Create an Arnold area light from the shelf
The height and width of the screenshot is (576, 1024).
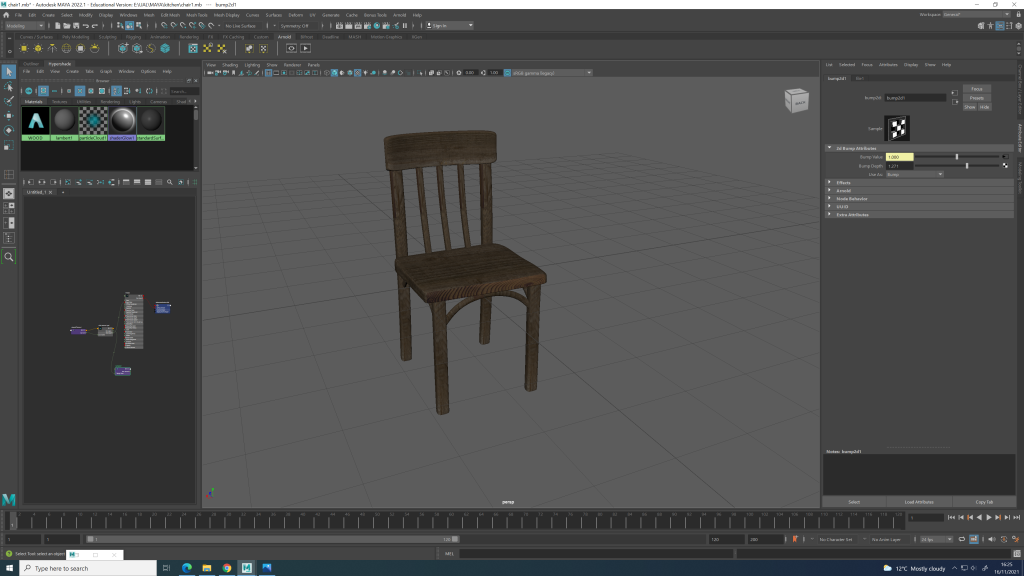(24, 48)
